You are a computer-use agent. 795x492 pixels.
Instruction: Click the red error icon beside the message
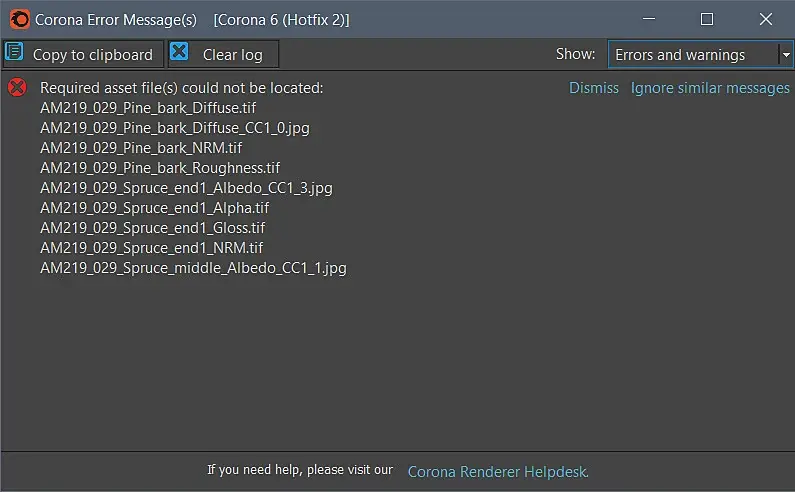coord(17,88)
